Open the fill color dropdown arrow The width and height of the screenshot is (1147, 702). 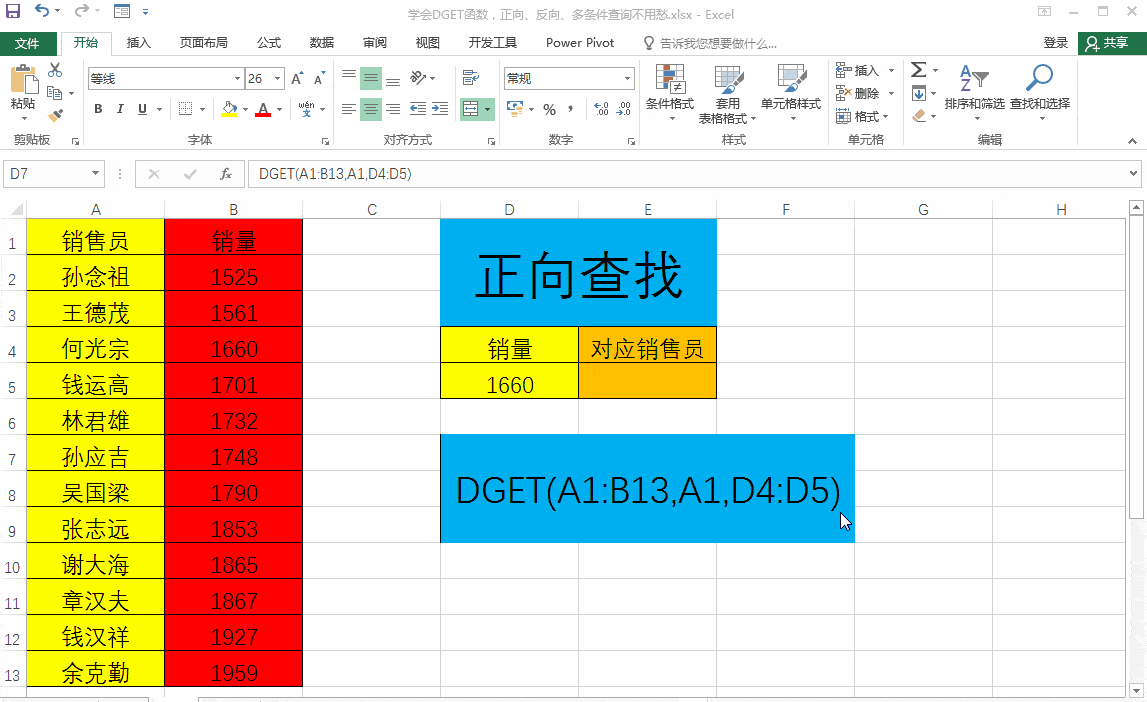coord(243,109)
